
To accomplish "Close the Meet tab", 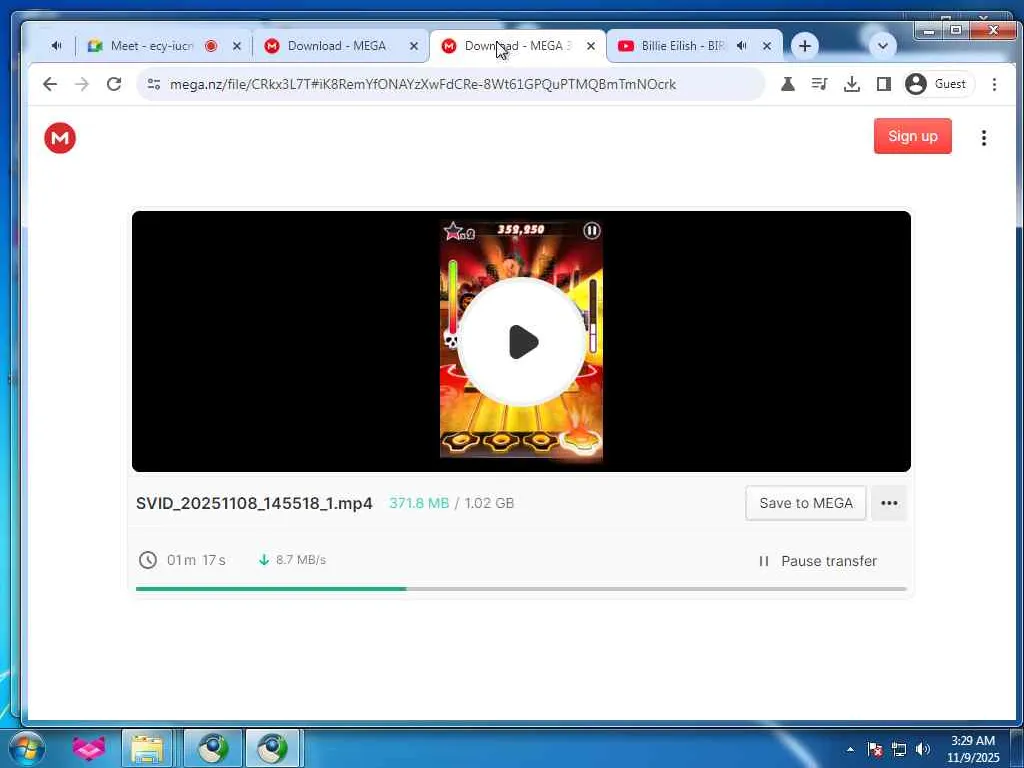I will [237, 46].
